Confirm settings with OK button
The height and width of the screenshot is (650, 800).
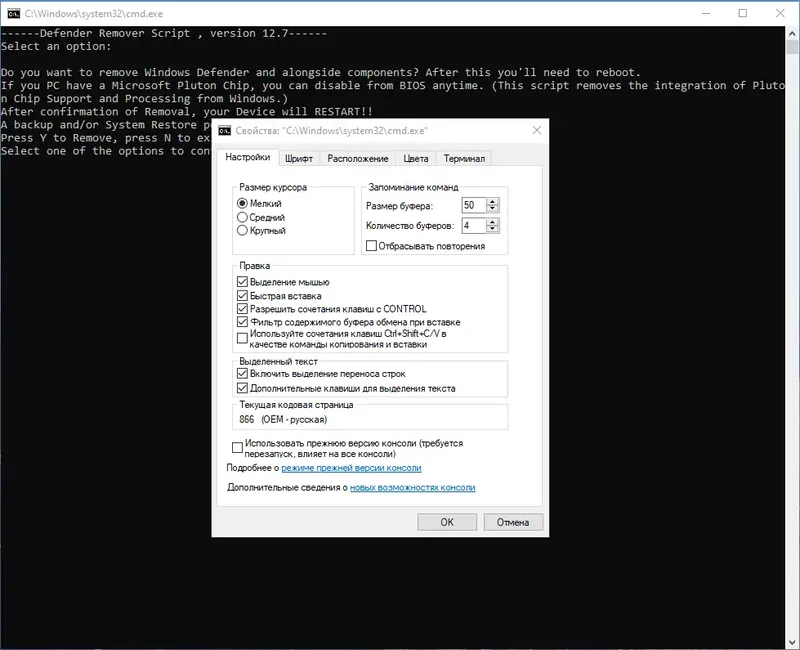click(447, 522)
